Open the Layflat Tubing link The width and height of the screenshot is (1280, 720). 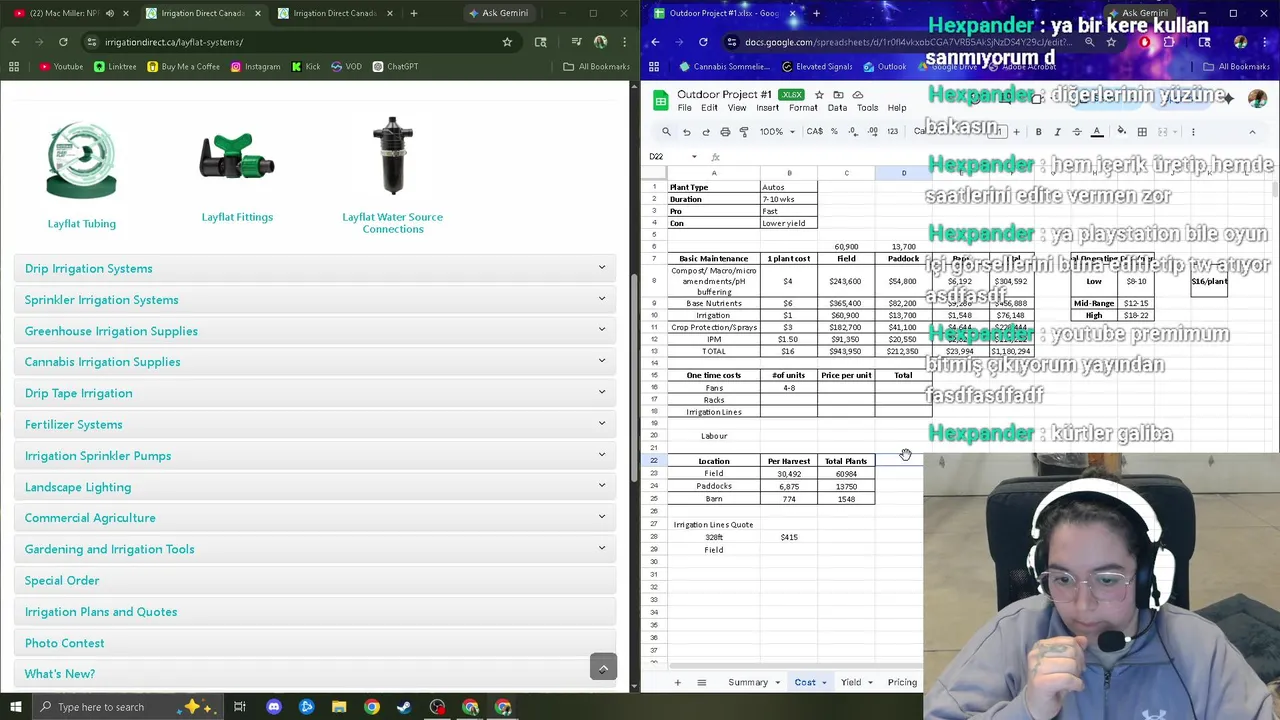82,224
